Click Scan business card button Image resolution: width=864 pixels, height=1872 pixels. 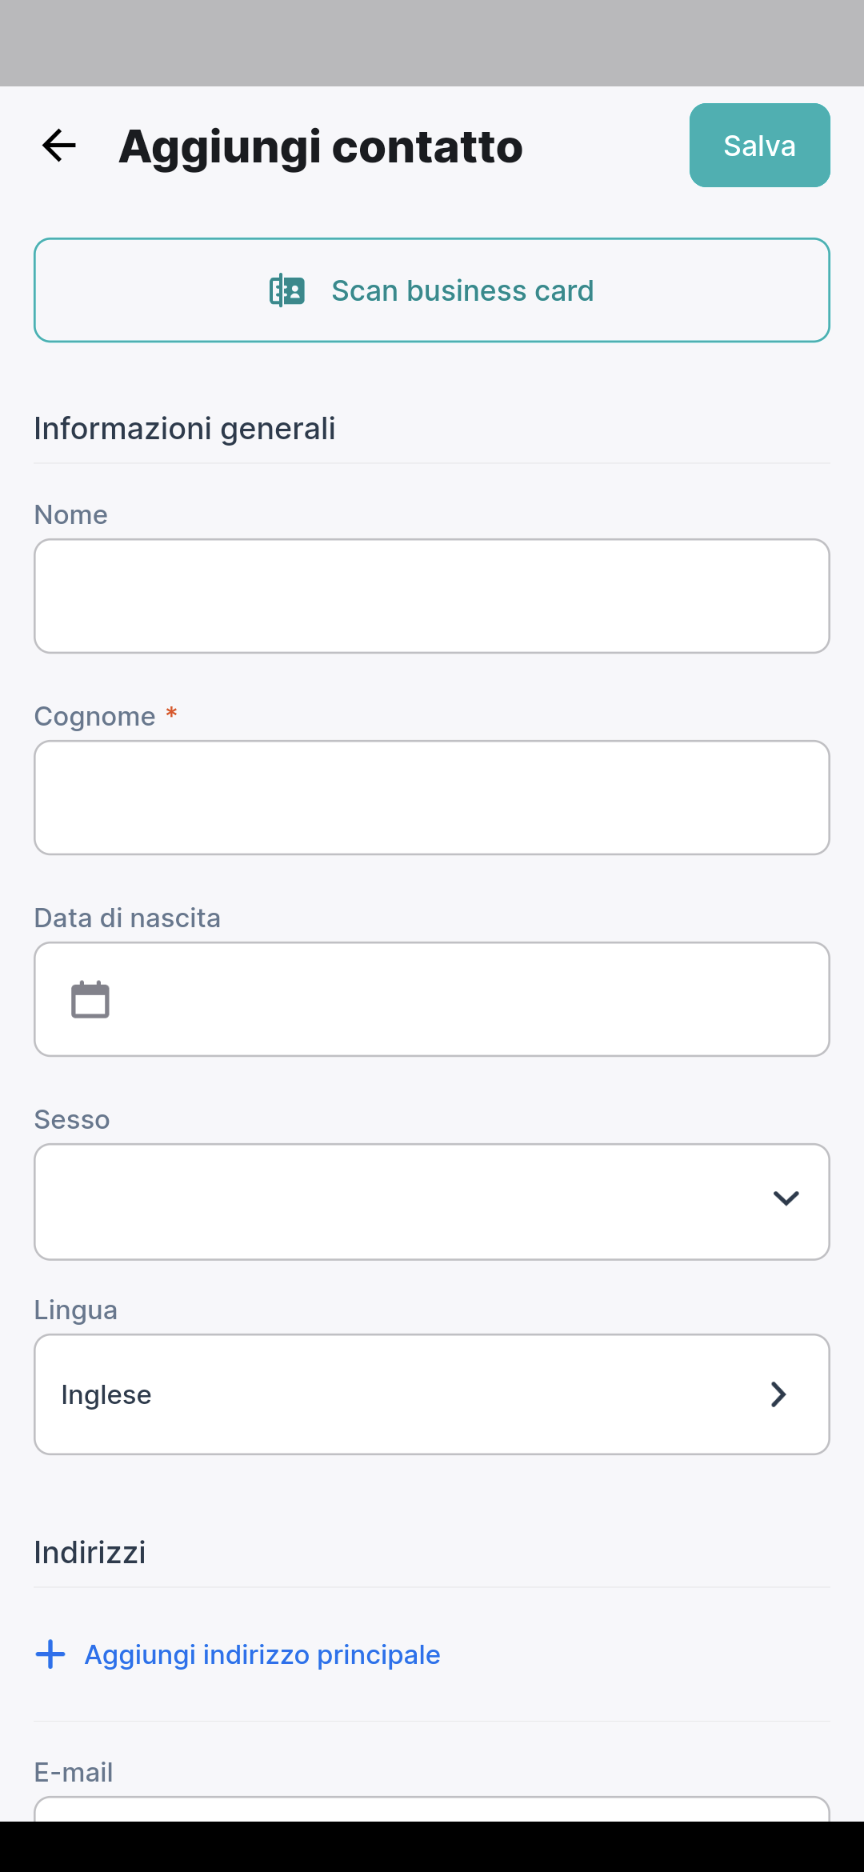[x=432, y=290]
